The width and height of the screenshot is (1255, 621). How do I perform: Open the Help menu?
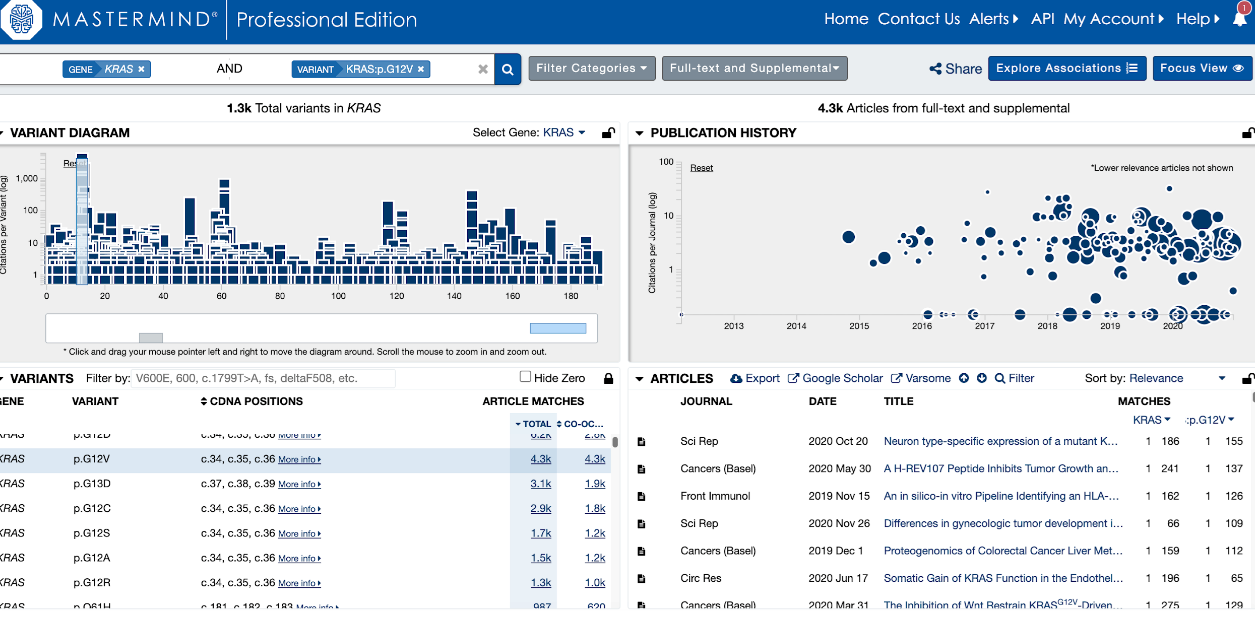pyautogui.click(x=1198, y=19)
